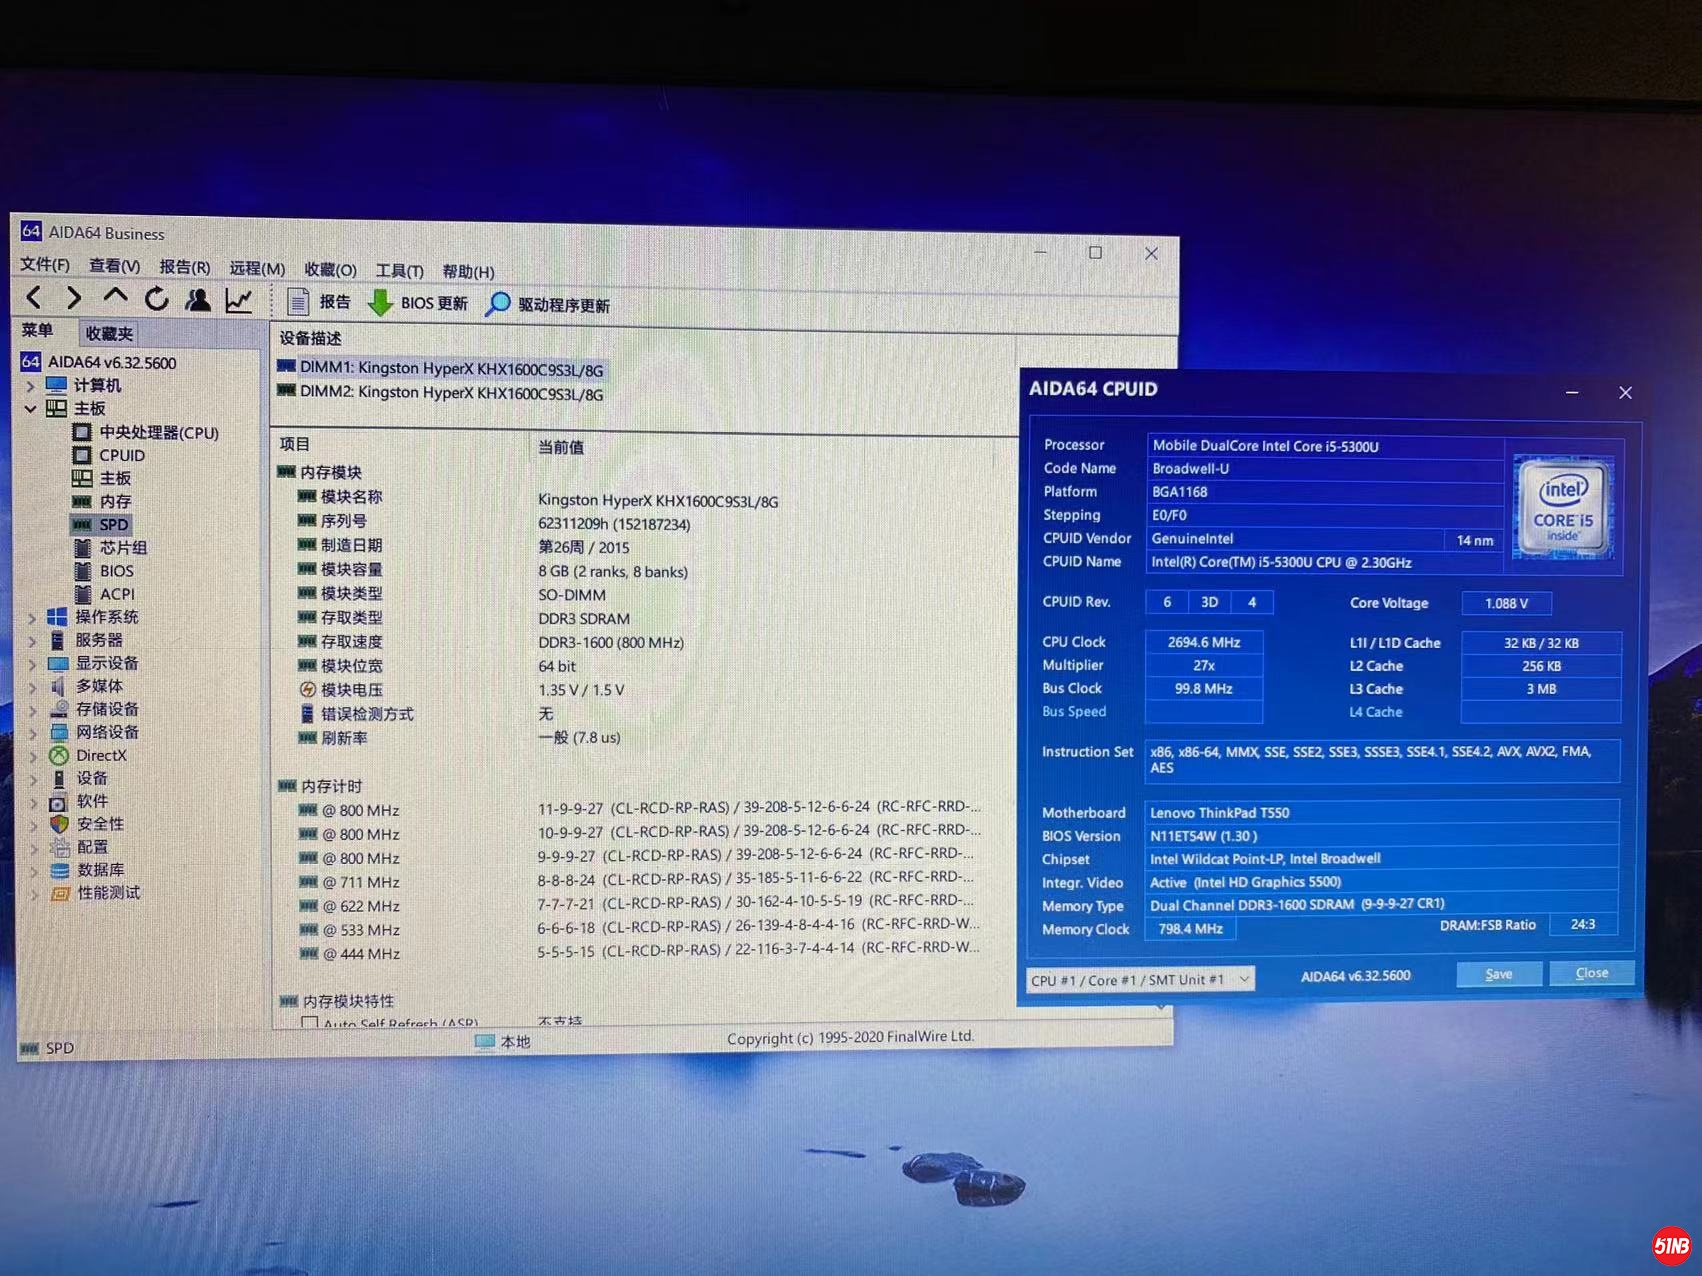Open the user management person icon
The width and height of the screenshot is (1702, 1276).
pyautogui.click(x=198, y=299)
